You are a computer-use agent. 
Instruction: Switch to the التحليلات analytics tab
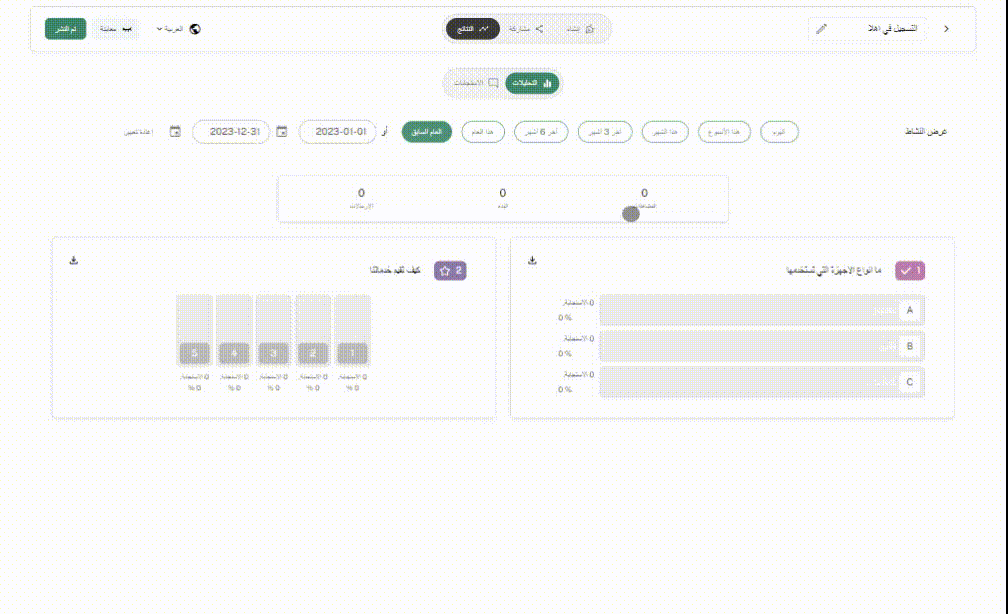pyautogui.click(x=533, y=84)
